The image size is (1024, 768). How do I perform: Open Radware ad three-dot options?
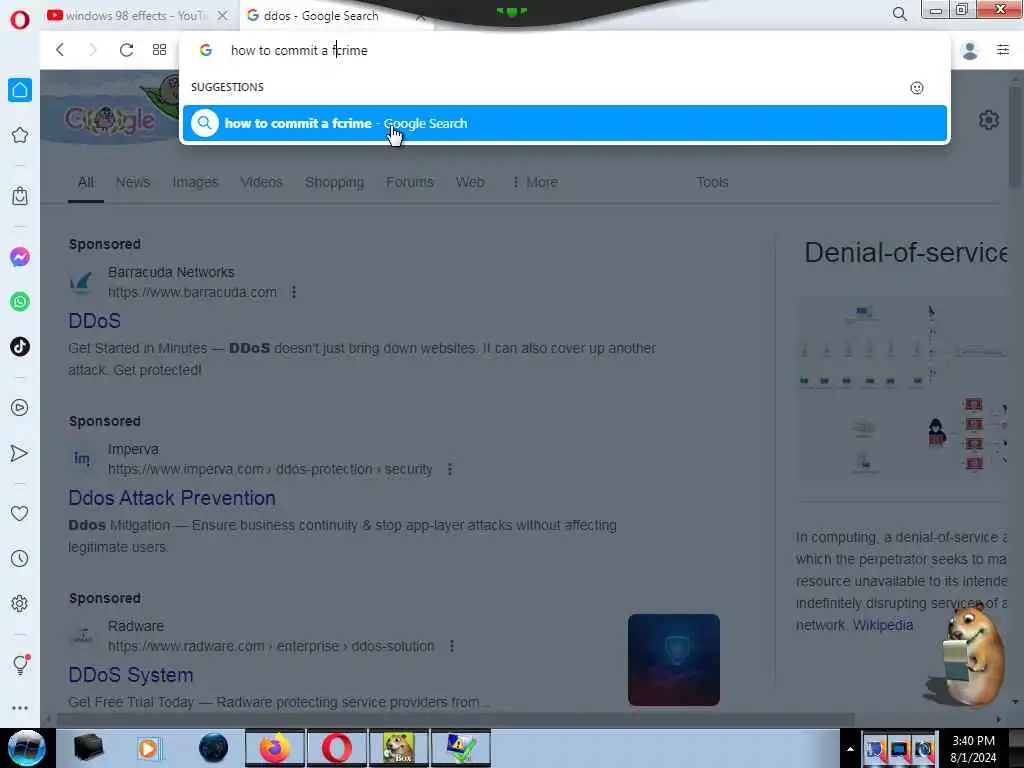452,646
